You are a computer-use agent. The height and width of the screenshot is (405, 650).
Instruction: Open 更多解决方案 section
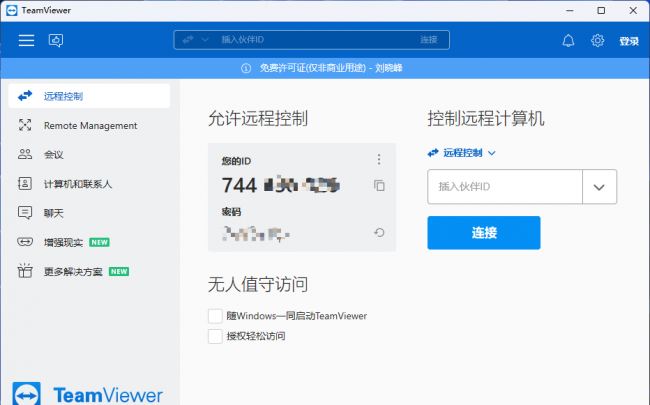[89, 272]
